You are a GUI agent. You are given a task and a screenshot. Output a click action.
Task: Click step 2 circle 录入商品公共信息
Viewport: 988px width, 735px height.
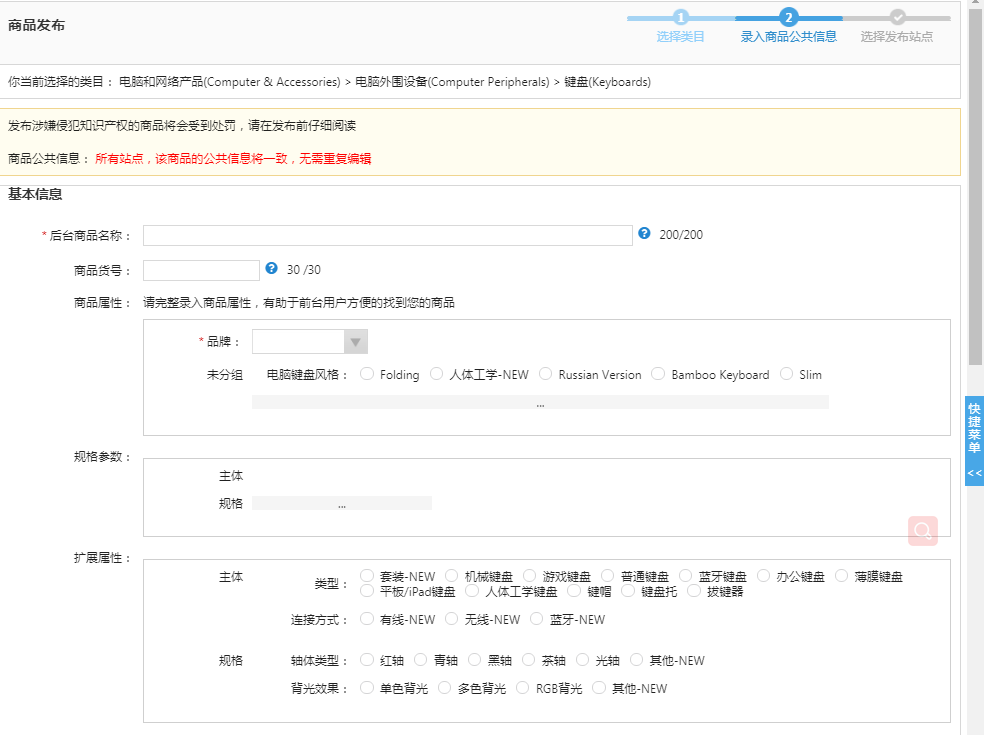click(788, 17)
